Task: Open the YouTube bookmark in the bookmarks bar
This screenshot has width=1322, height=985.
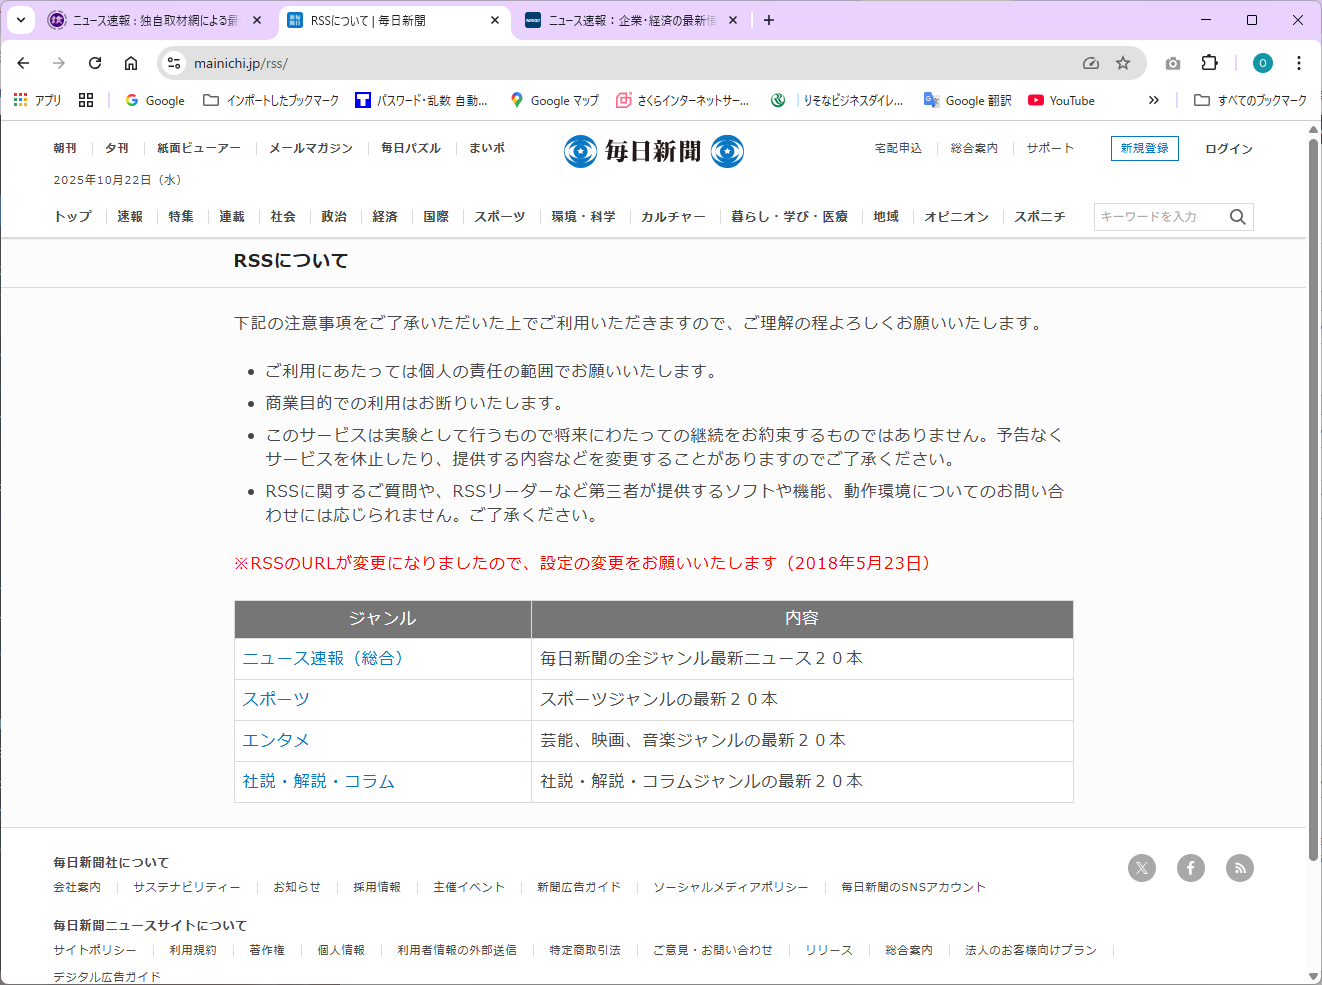Action: (1061, 100)
